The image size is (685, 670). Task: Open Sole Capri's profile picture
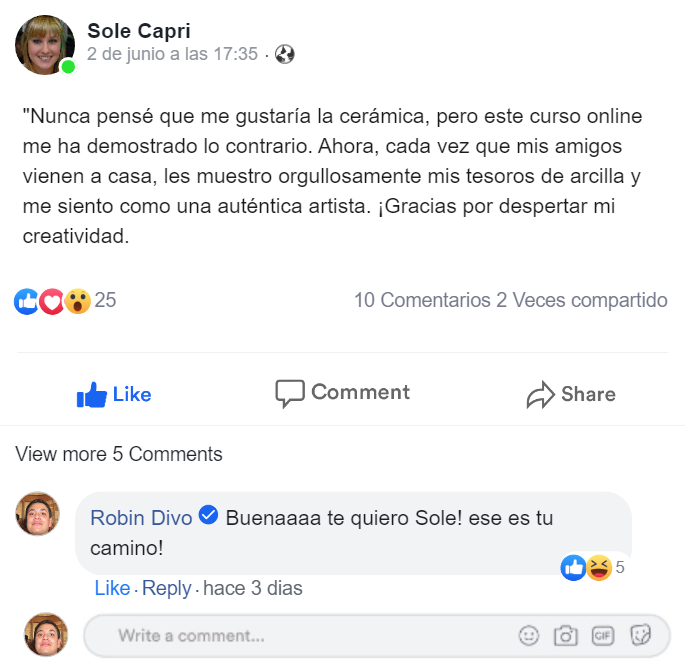click(44, 45)
